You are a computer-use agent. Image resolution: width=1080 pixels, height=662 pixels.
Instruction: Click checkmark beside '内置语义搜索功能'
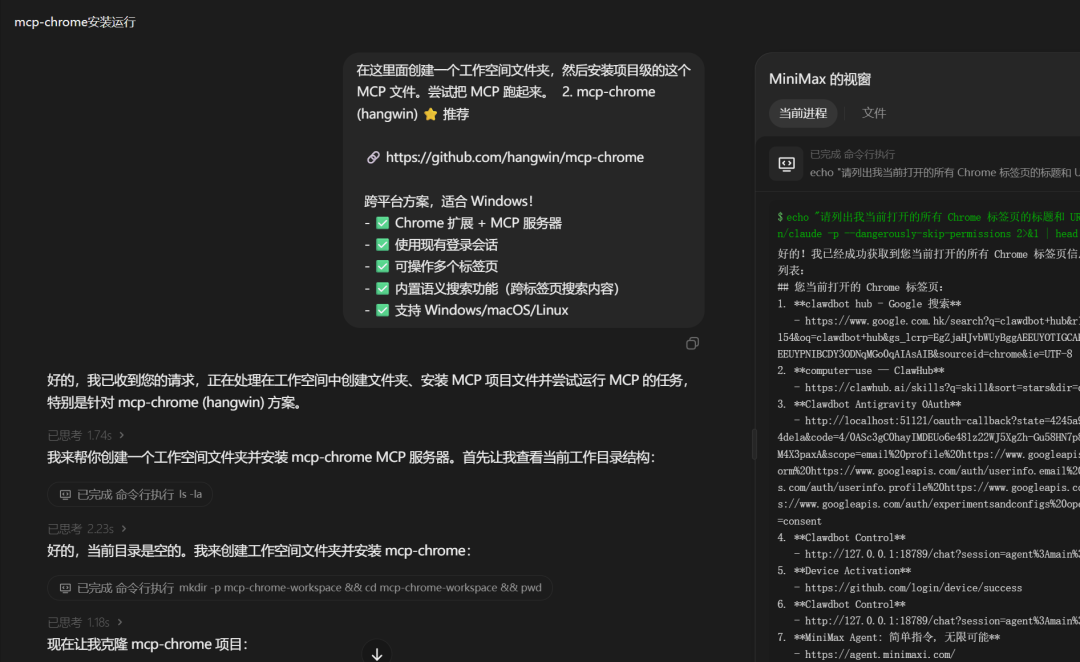(x=382, y=288)
